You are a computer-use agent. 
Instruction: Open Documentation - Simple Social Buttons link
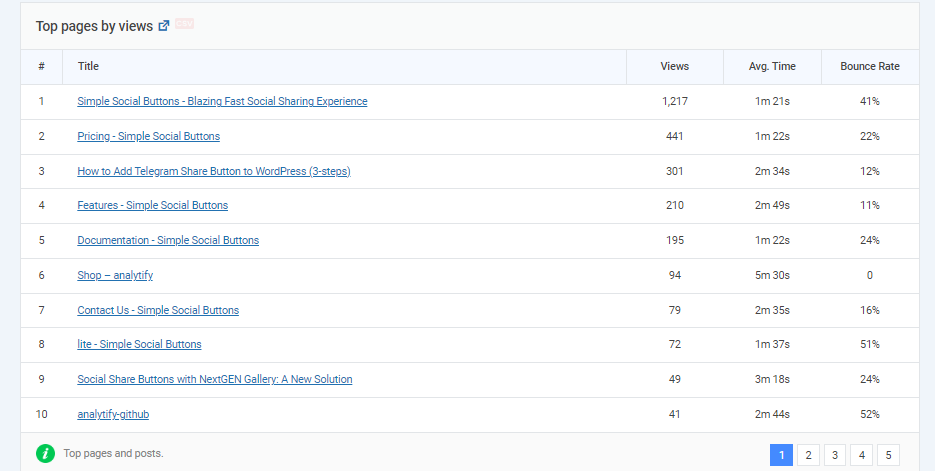pos(168,240)
